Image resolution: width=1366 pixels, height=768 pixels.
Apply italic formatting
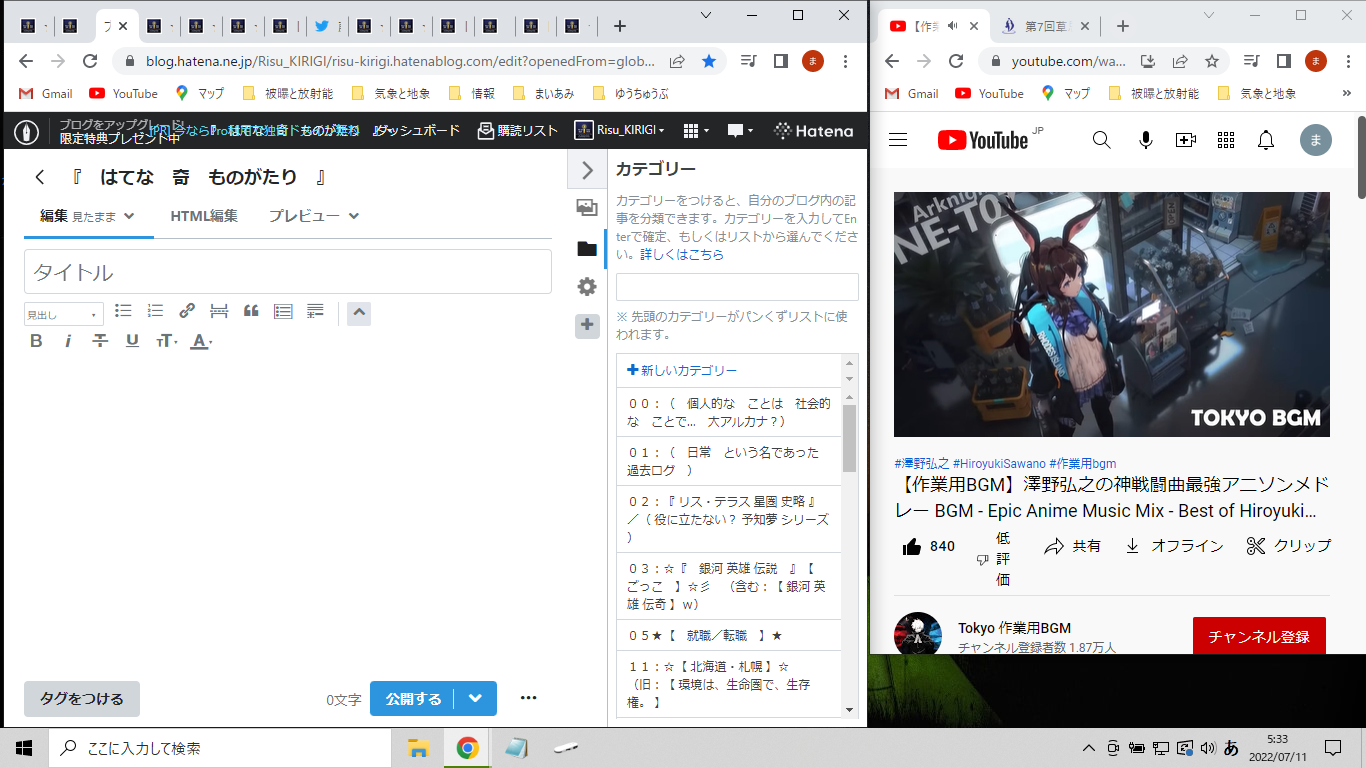(x=68, y=341)
